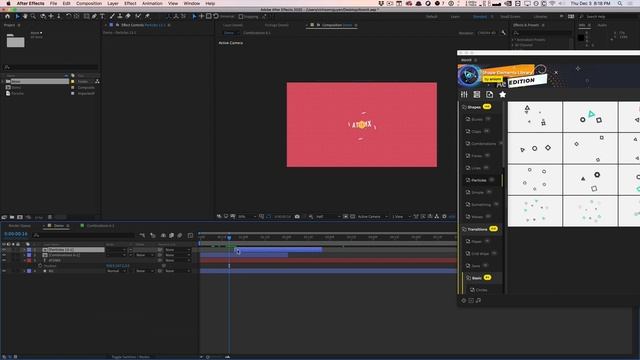Select the Clone Stamp tool

[x=120, y=16]
